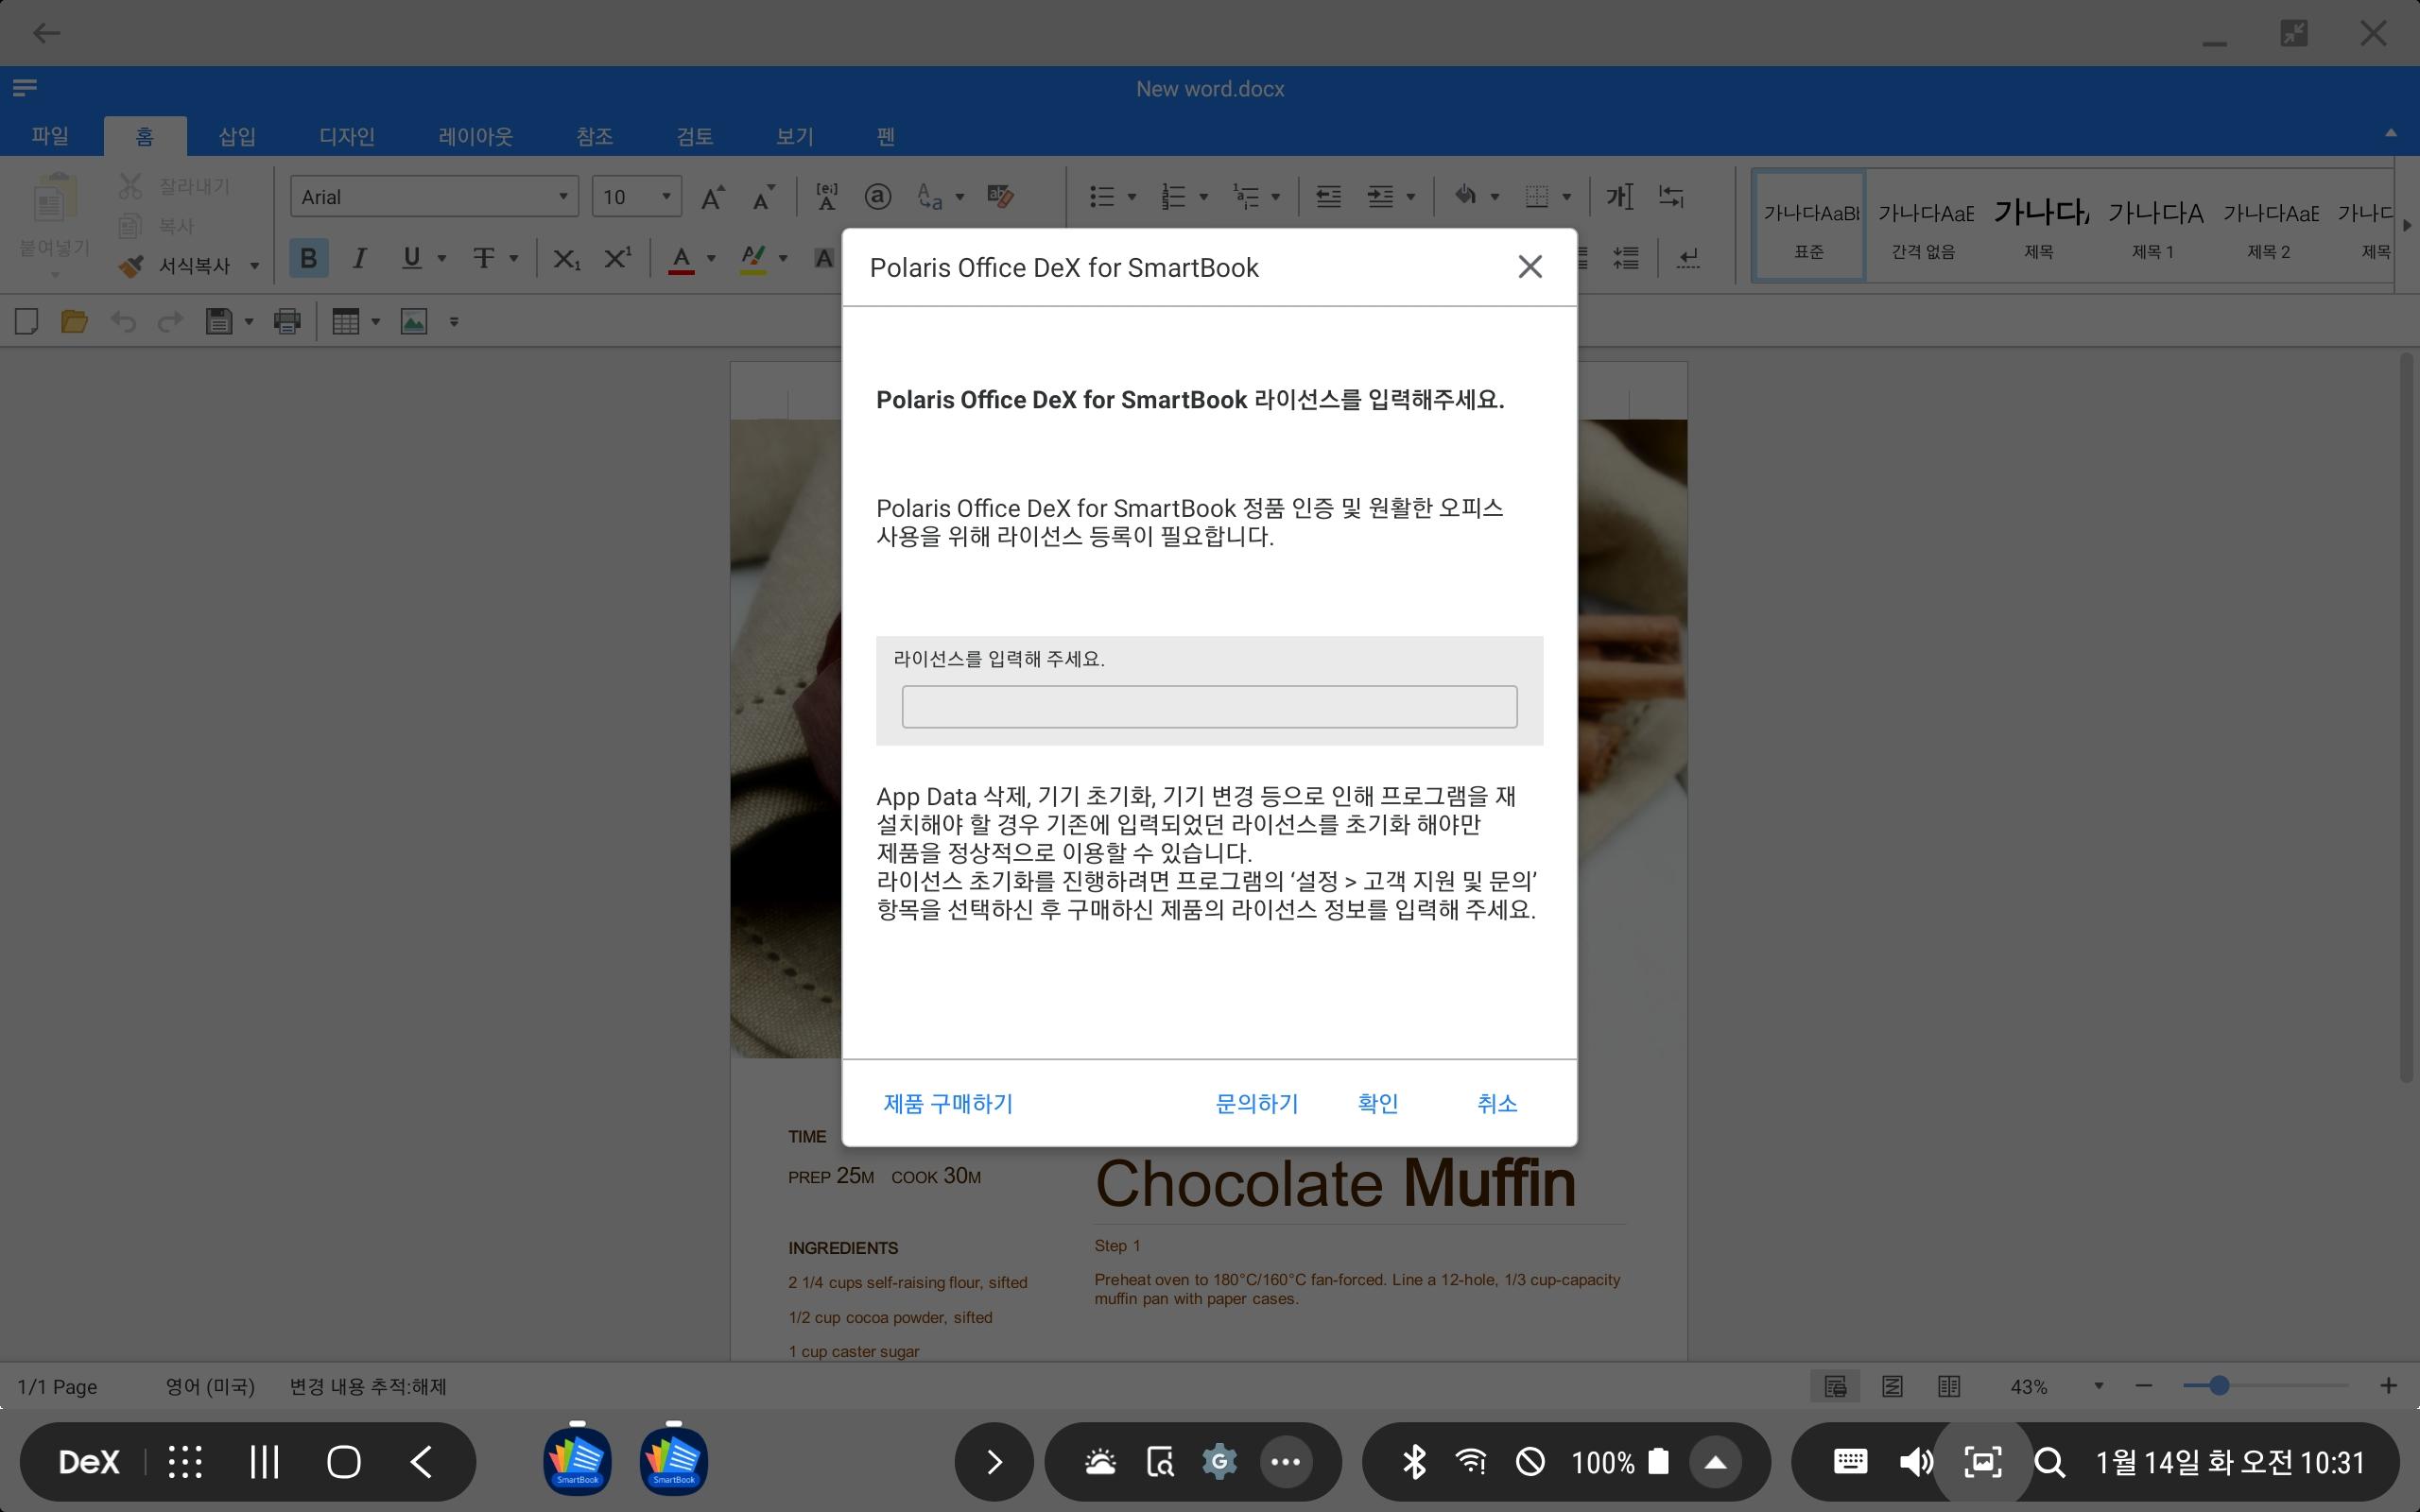Click the save disk icon
Viewport: 2420px width, 1512px height.
(219, 321)
